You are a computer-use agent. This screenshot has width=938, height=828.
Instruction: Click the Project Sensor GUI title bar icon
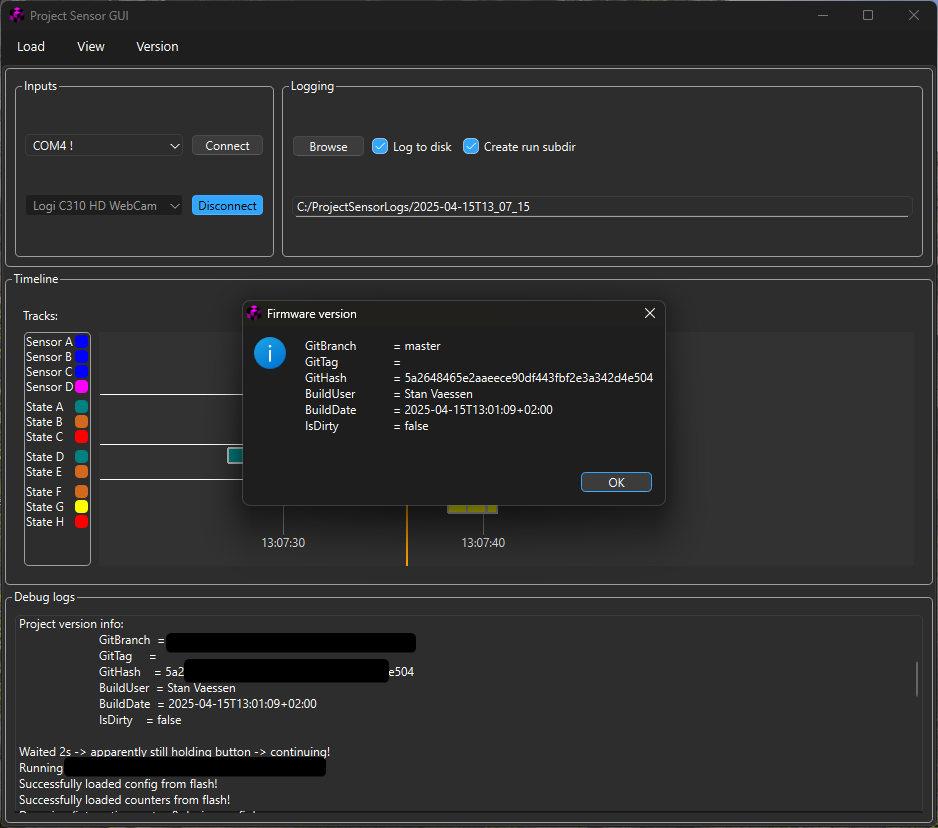click(14, 15)
